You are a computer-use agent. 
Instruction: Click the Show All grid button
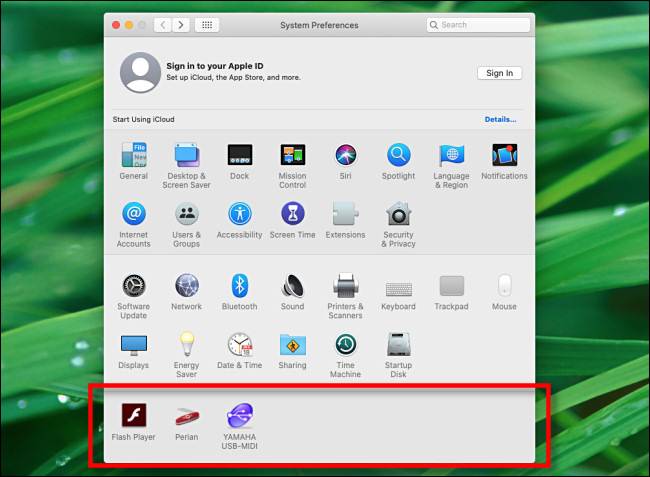[207, 25]
